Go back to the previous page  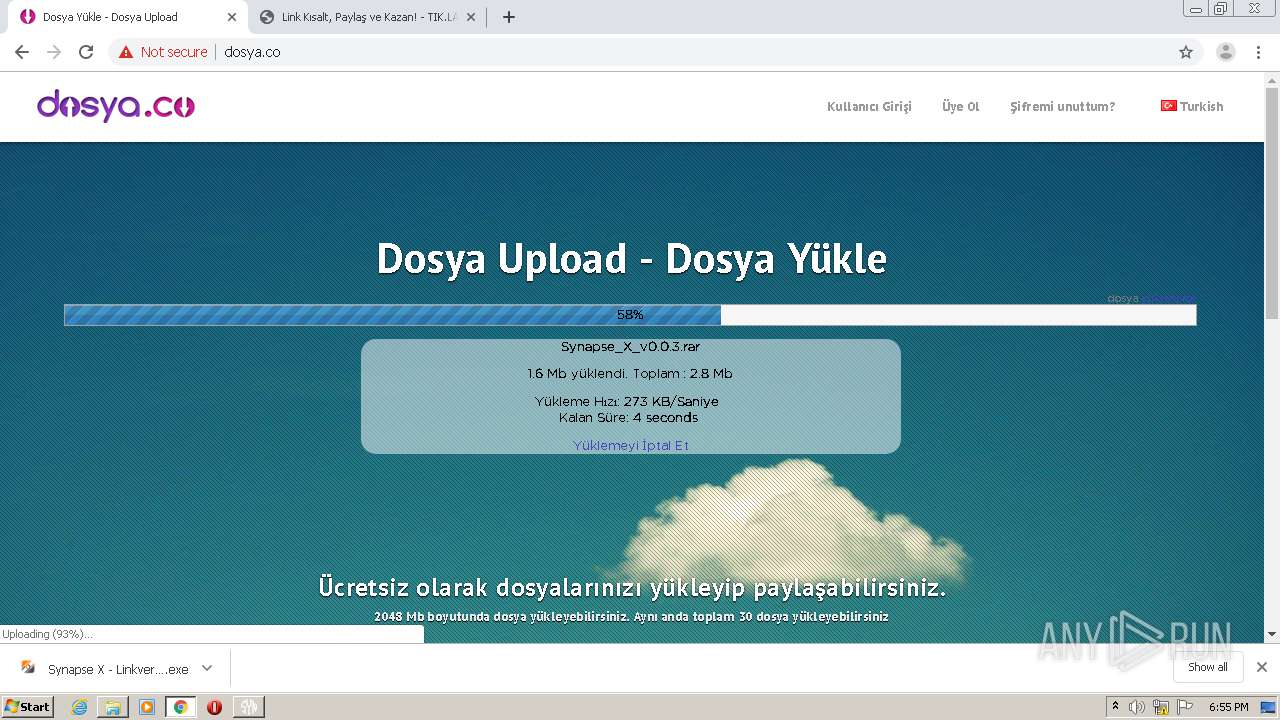click(x=22, y=52)
